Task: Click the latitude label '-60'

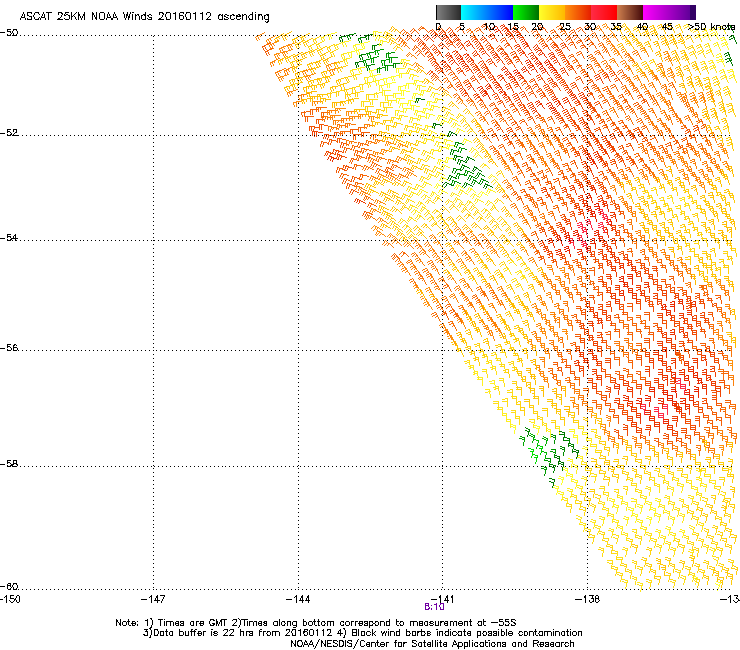Action: tap(9, 586)
